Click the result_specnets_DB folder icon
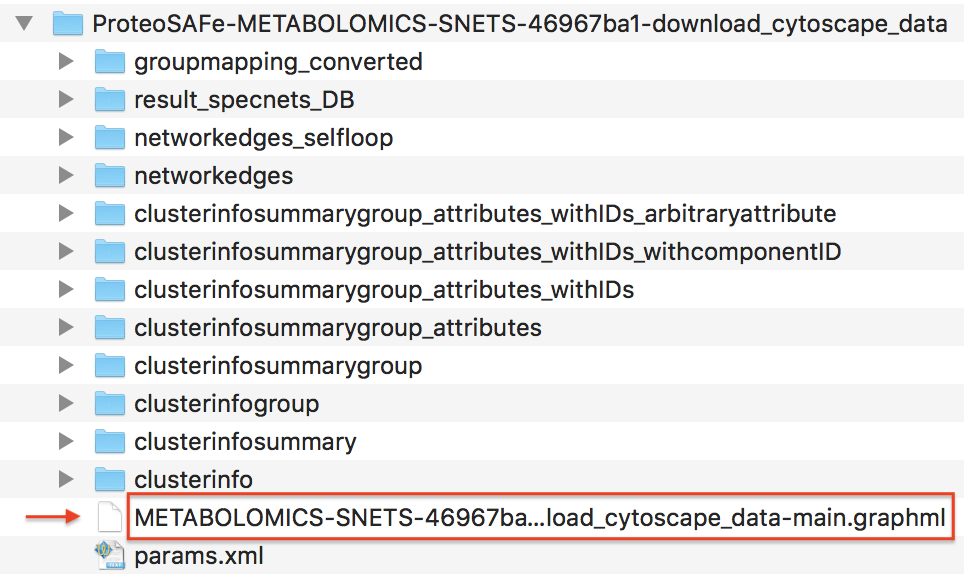Image resolution: width=964 pixels, height=576 pixels. tap(109, 100)
